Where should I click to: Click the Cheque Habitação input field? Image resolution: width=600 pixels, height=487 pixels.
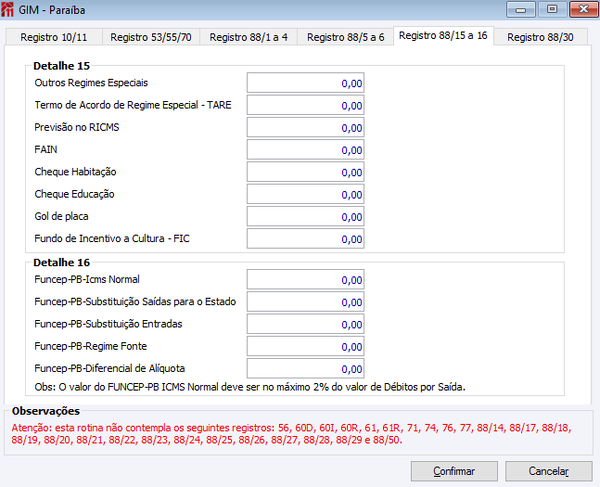click(305, 172)
